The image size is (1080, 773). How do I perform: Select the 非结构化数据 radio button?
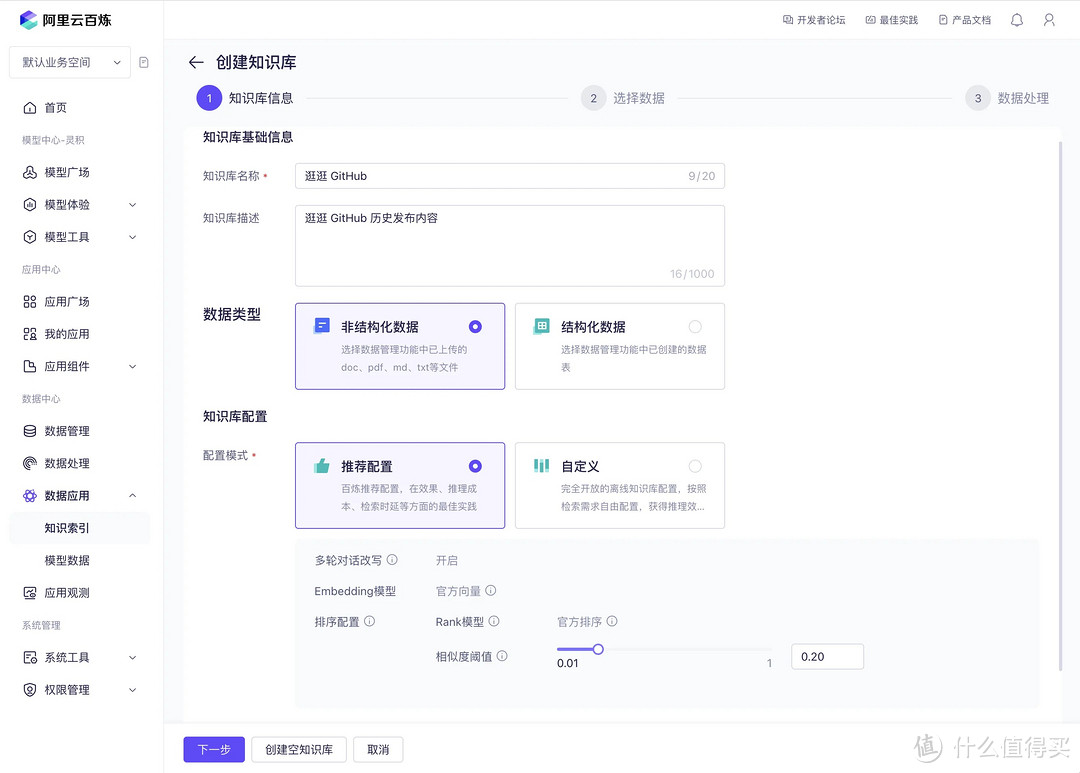pos(475,325)
